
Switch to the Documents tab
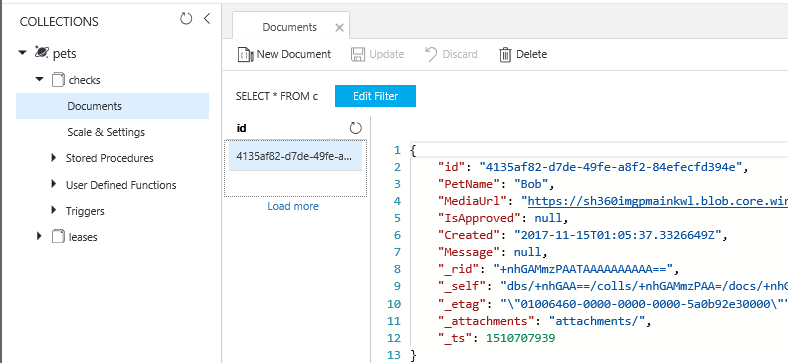click(x=289, y=27)
